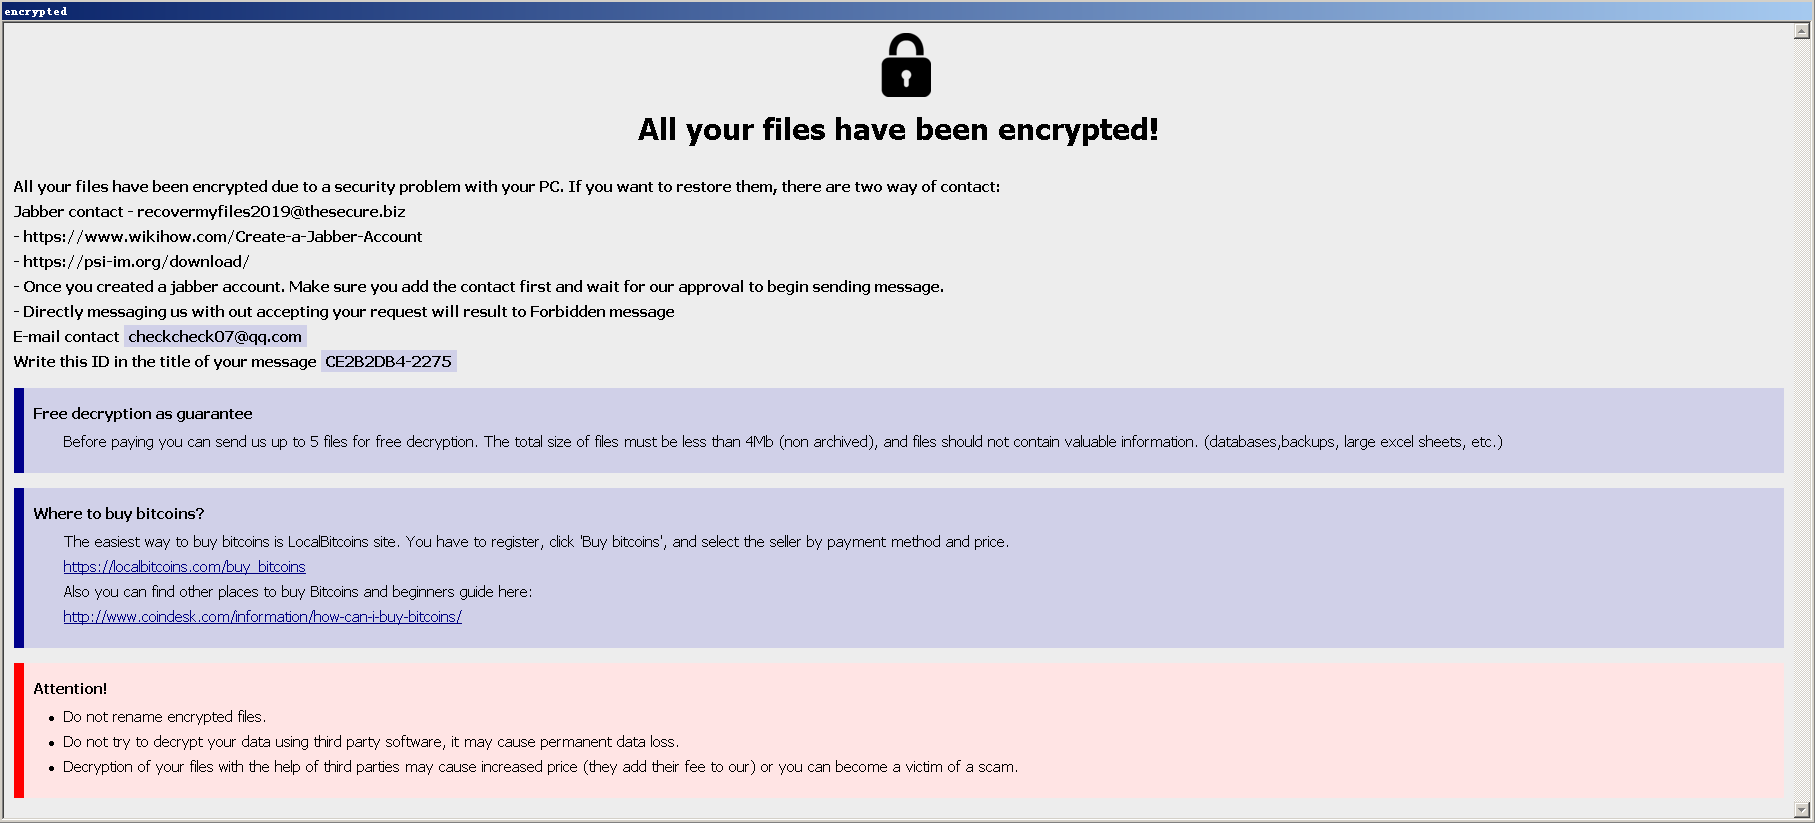Click the red 'Attention!' heading
This screenshot has width=1815, height=823.
[x=70, y=689]
